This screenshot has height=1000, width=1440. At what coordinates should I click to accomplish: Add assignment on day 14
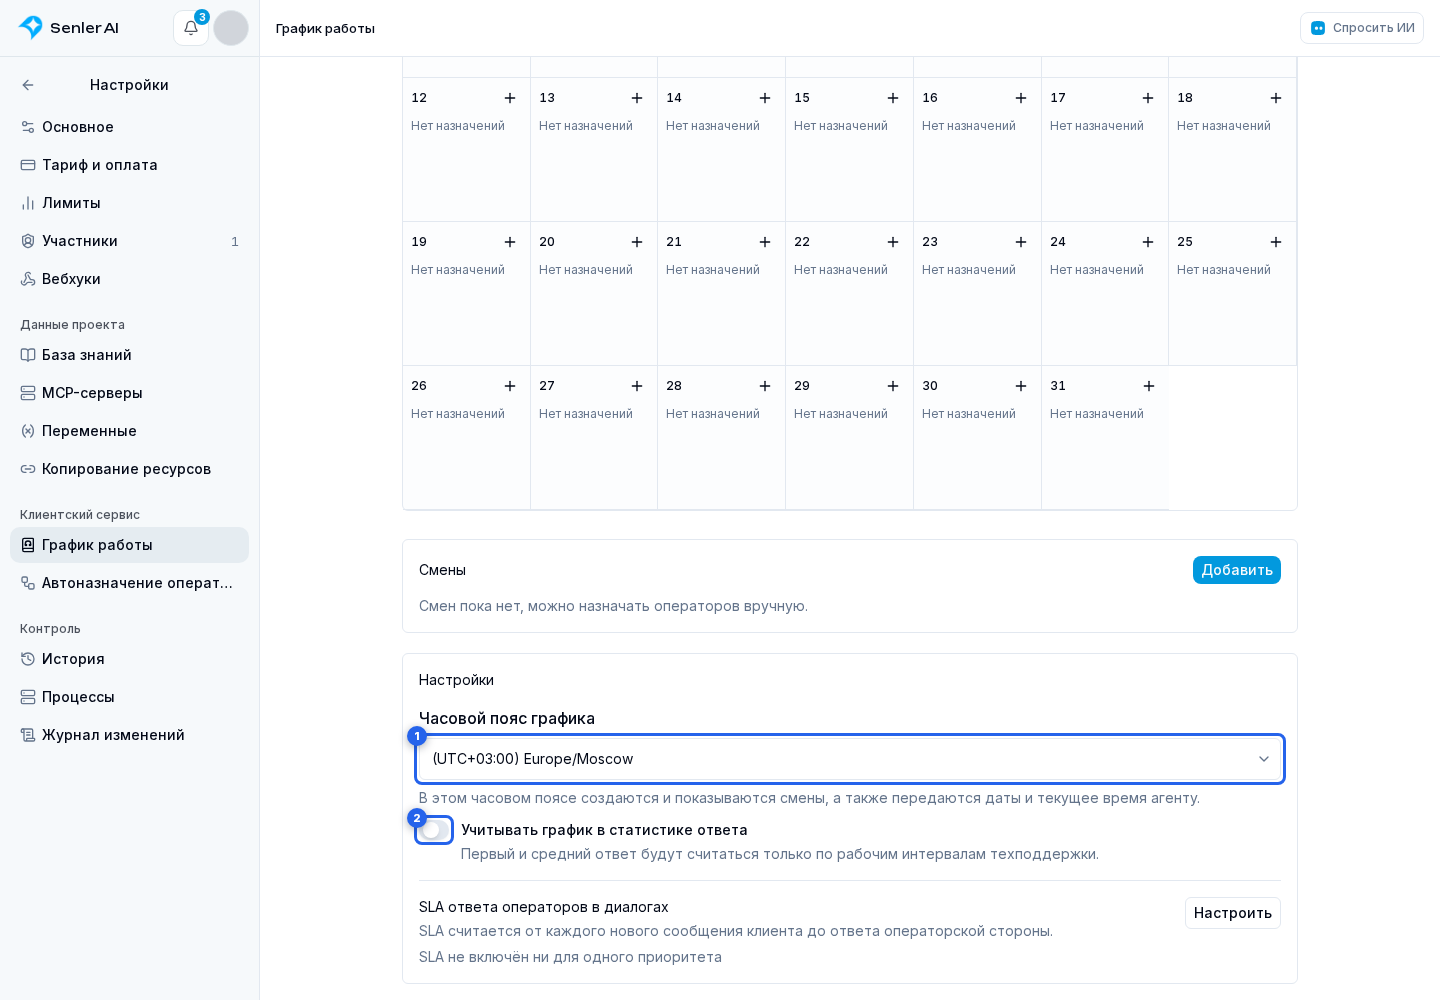(765, 98)
